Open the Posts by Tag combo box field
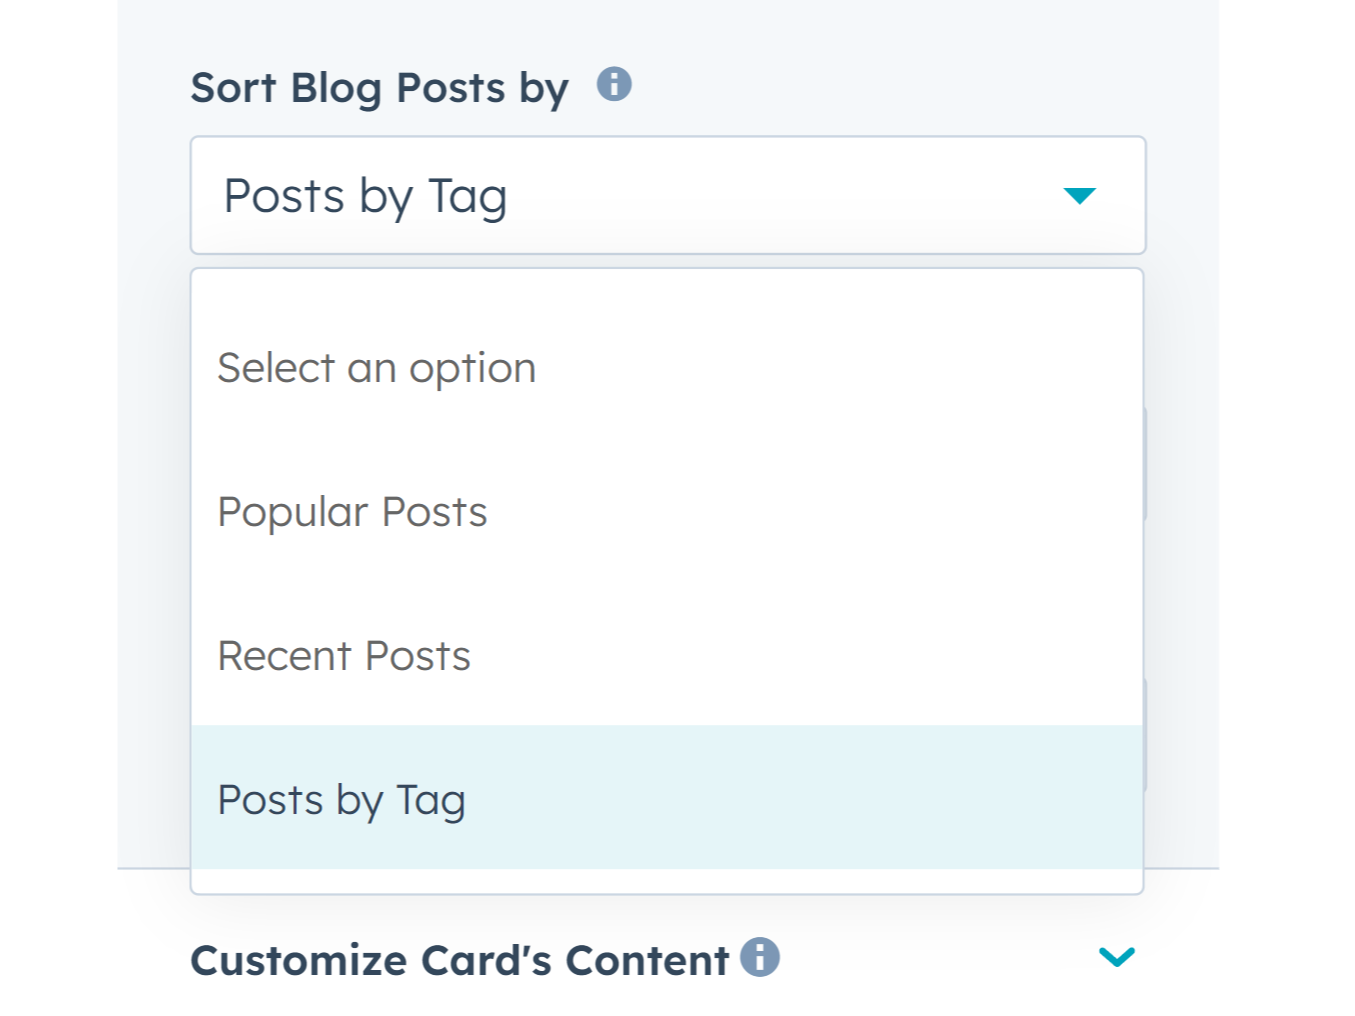The image size is (1355, 1016). point(667,195)
